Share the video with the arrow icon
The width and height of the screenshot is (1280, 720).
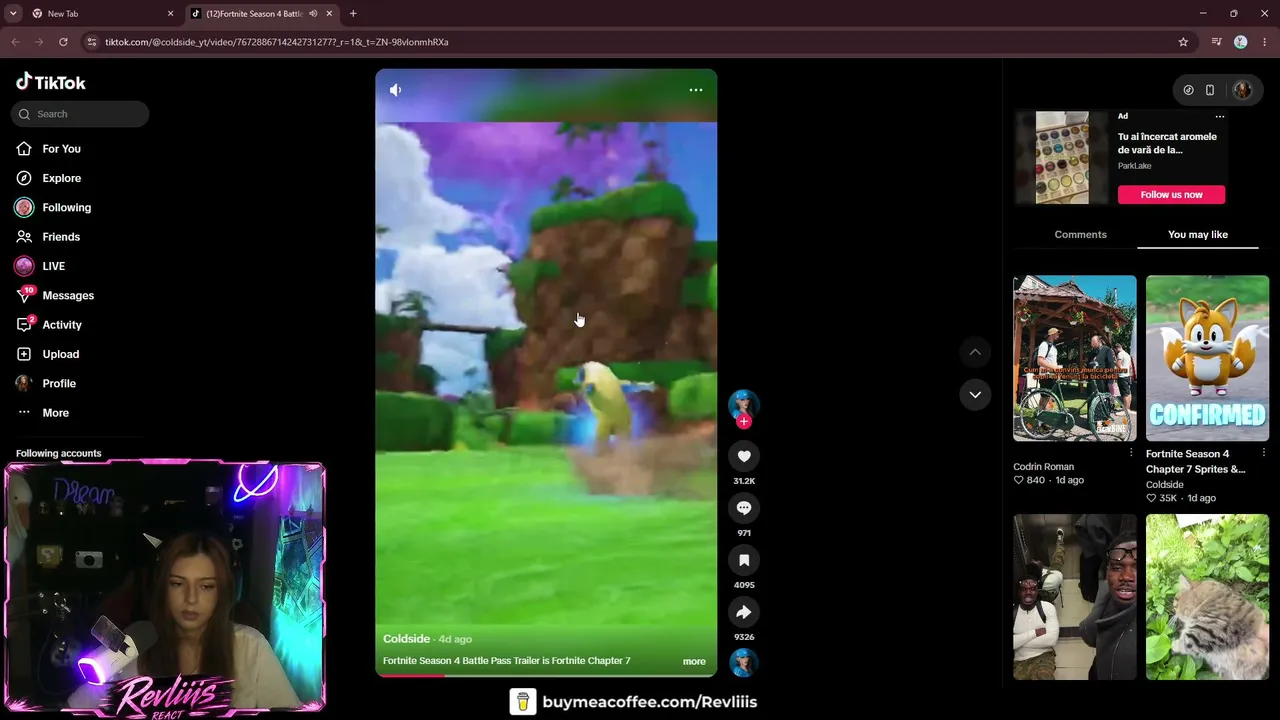(744, 612)
